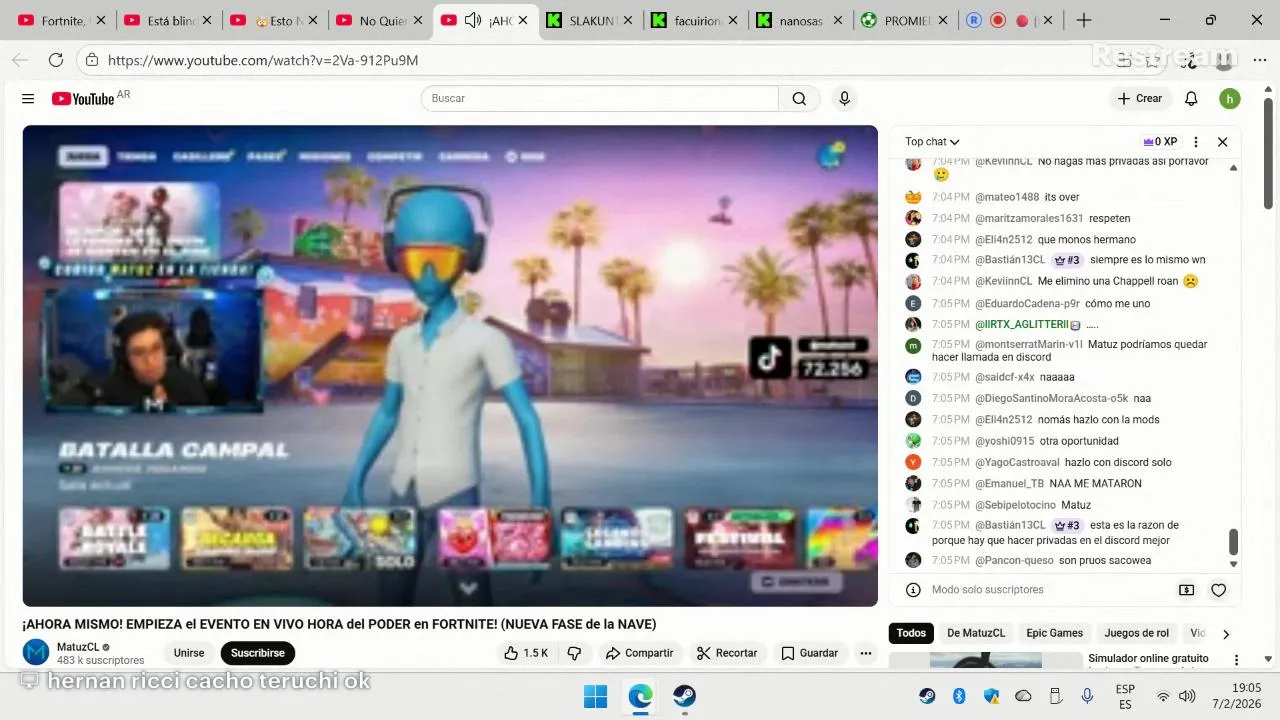Image resolution: width=1280 pixels, height=720 pixels.
Task: Show more filter chips with right arrow
Action: pyautogui.click(x=1226, y=634)
